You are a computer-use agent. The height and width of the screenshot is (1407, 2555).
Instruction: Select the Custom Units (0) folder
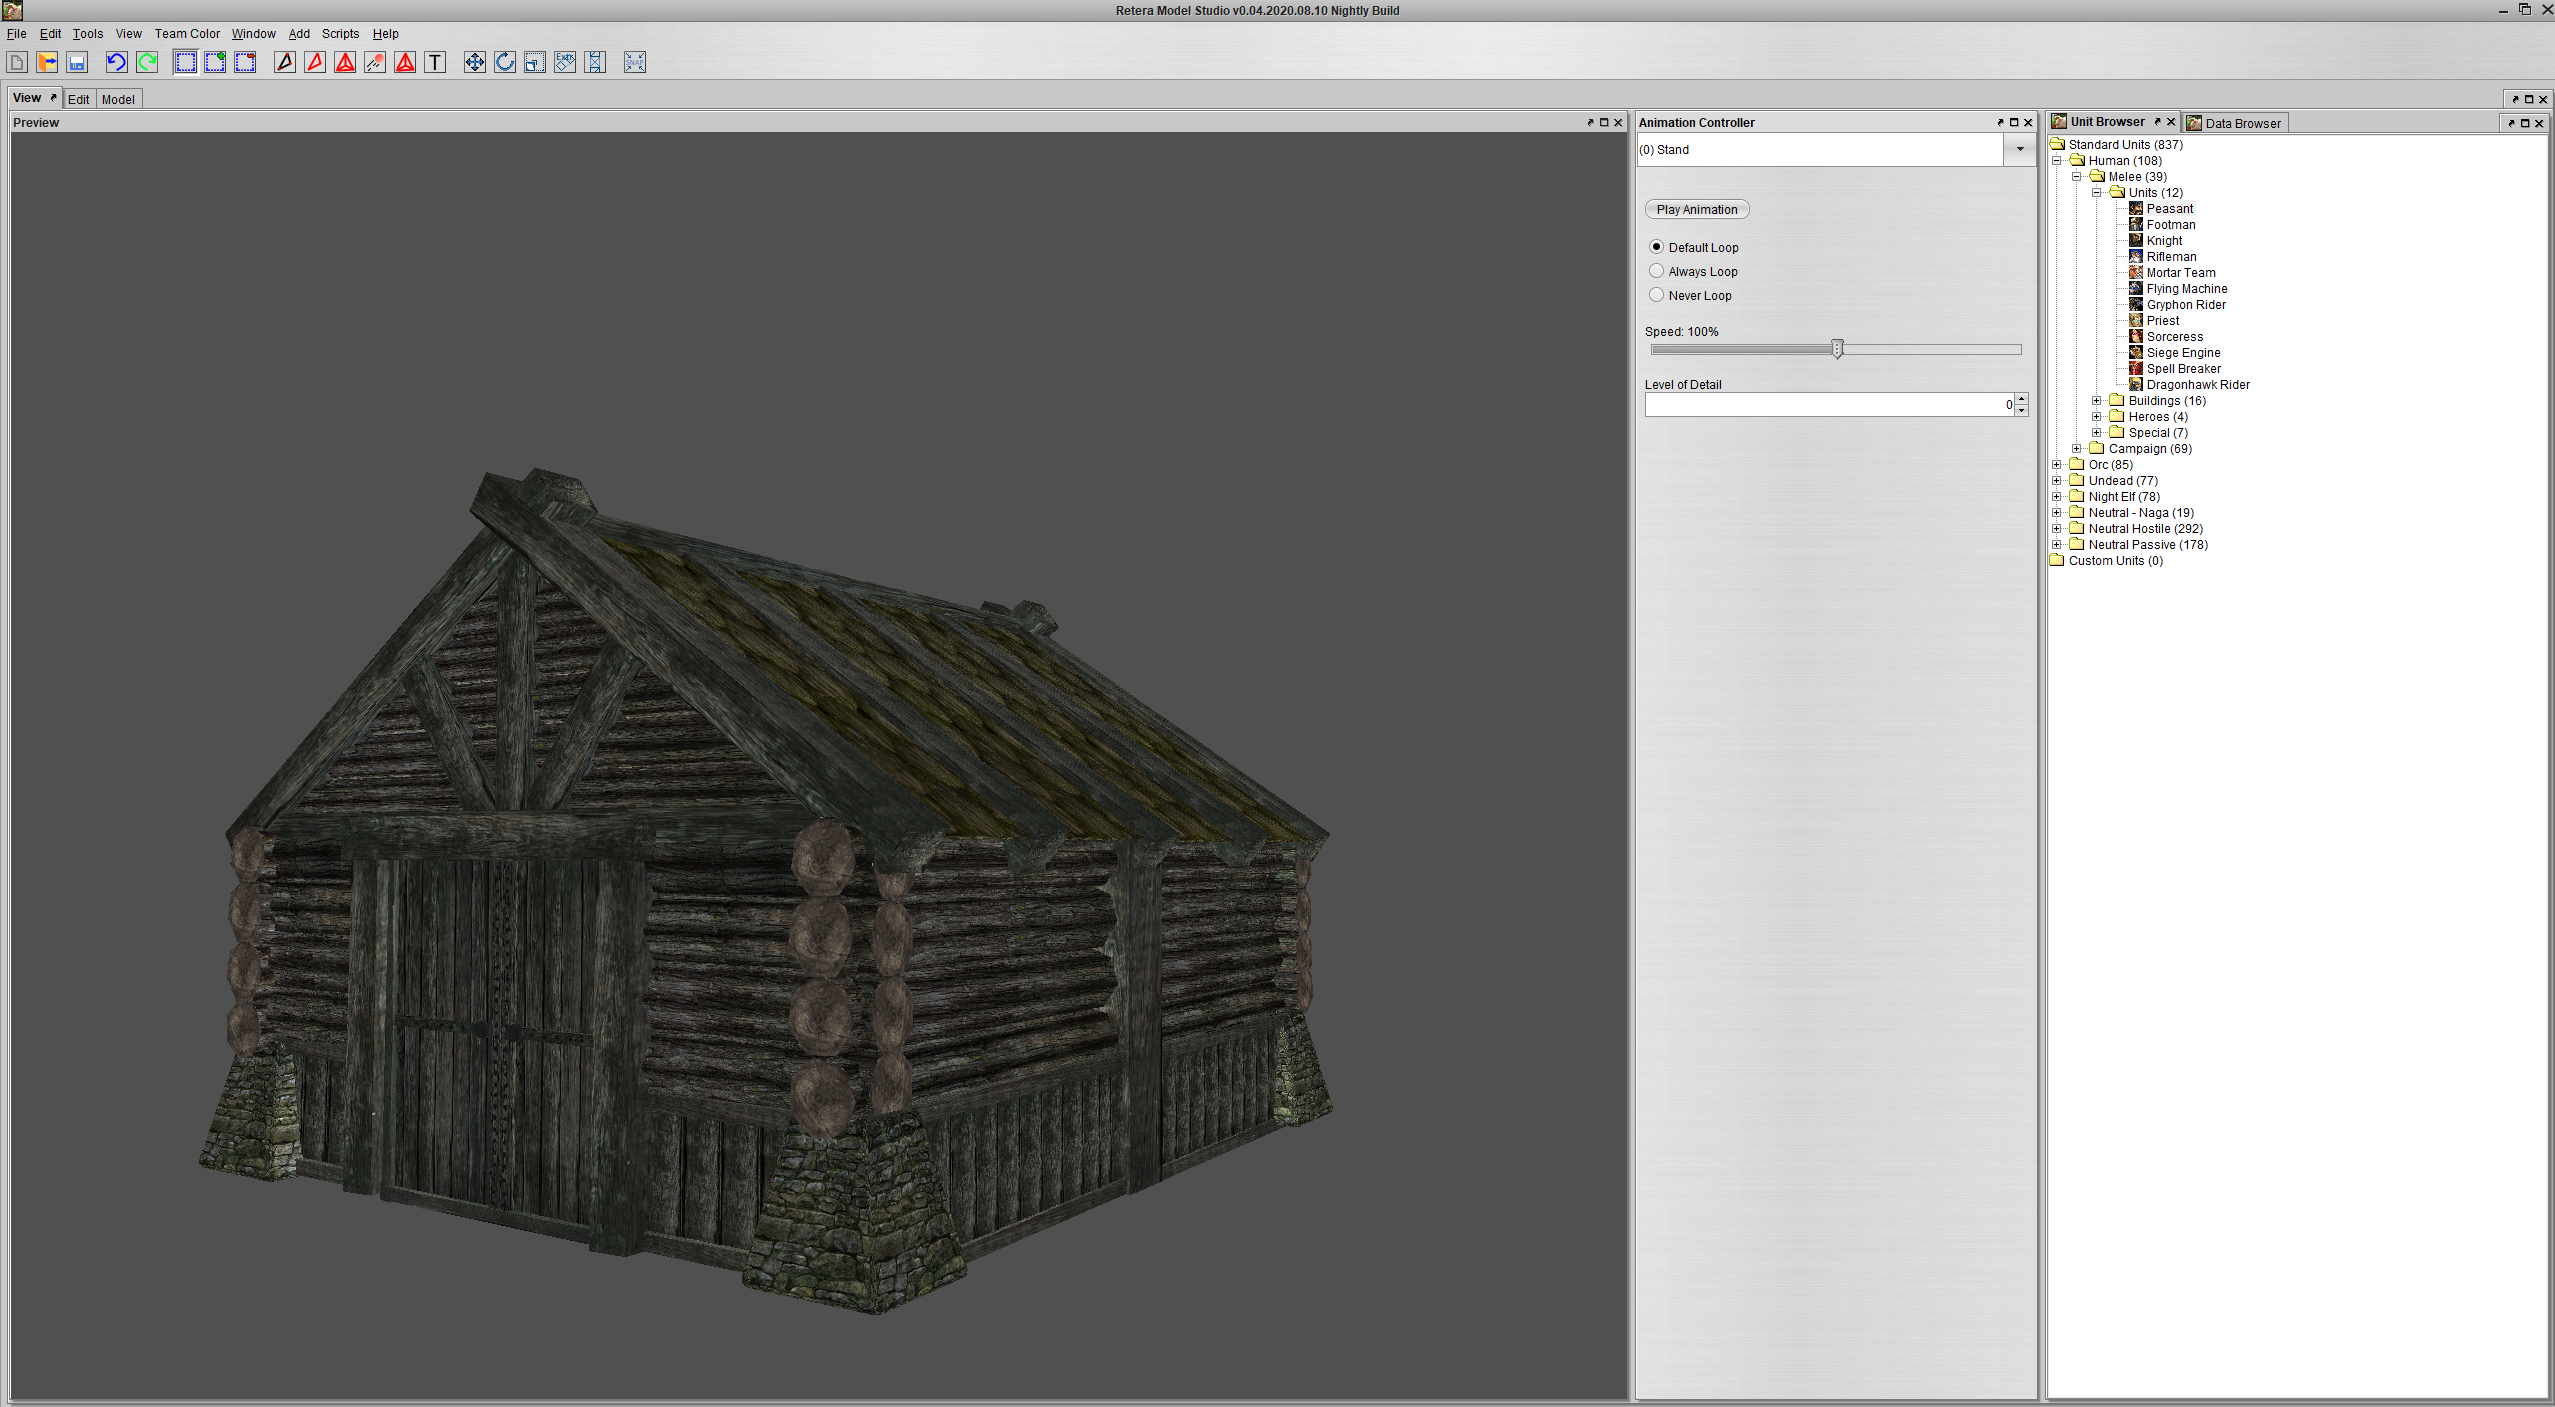2115,561
